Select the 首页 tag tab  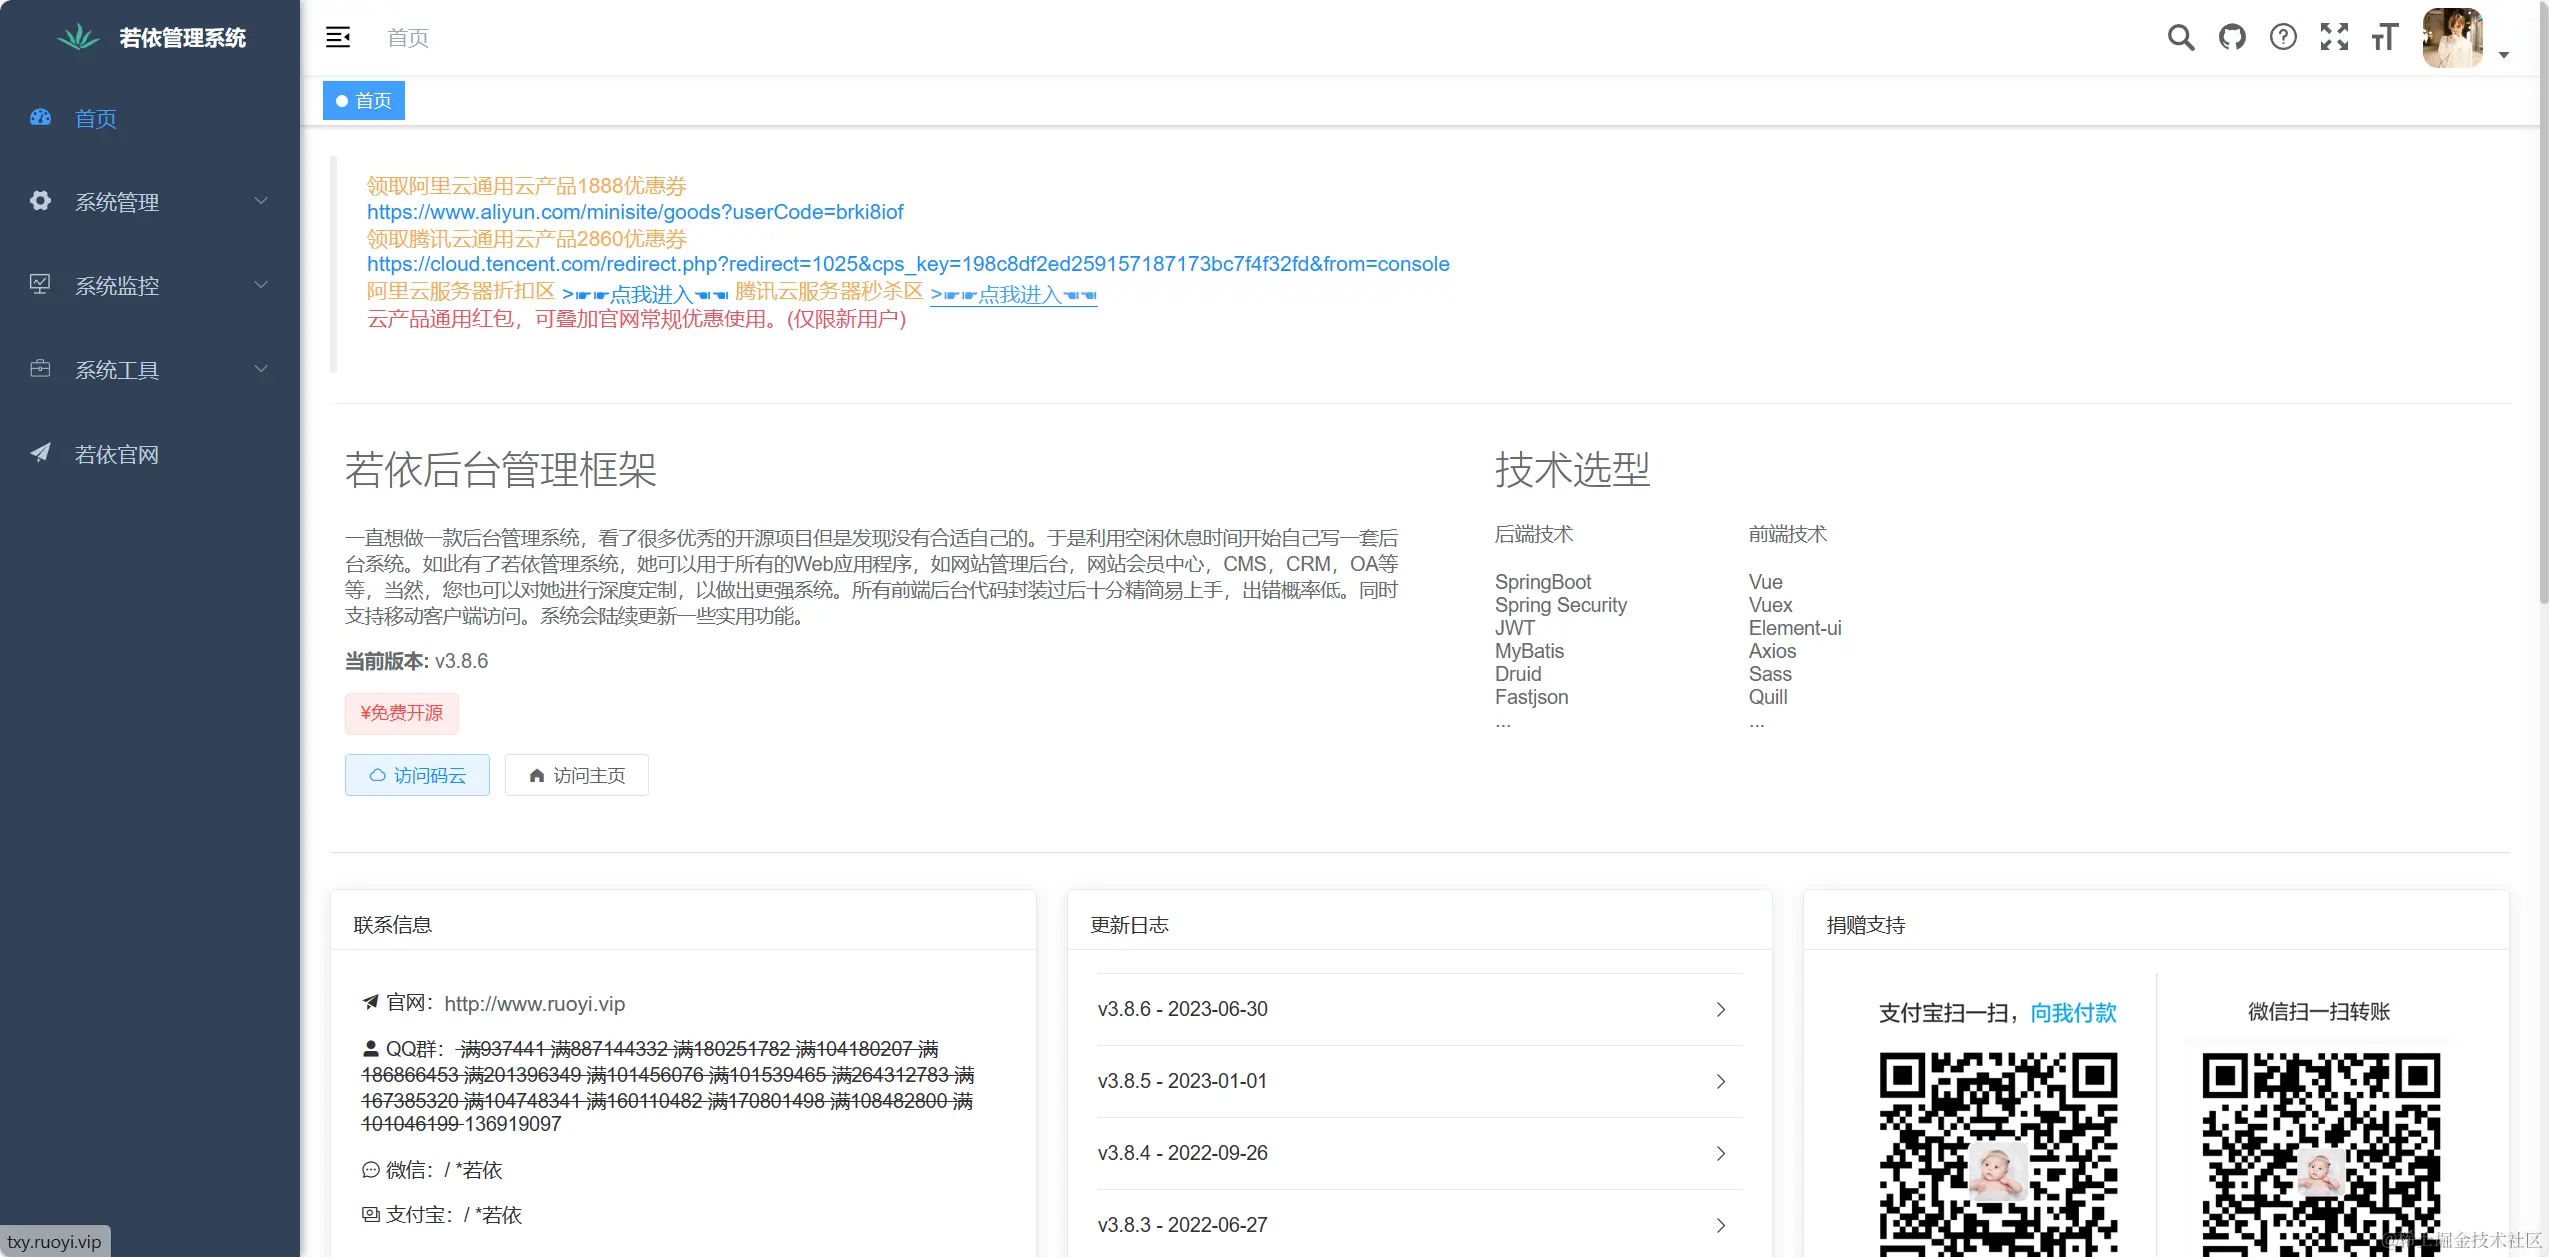pyautogui.click(x=364, y=101)
